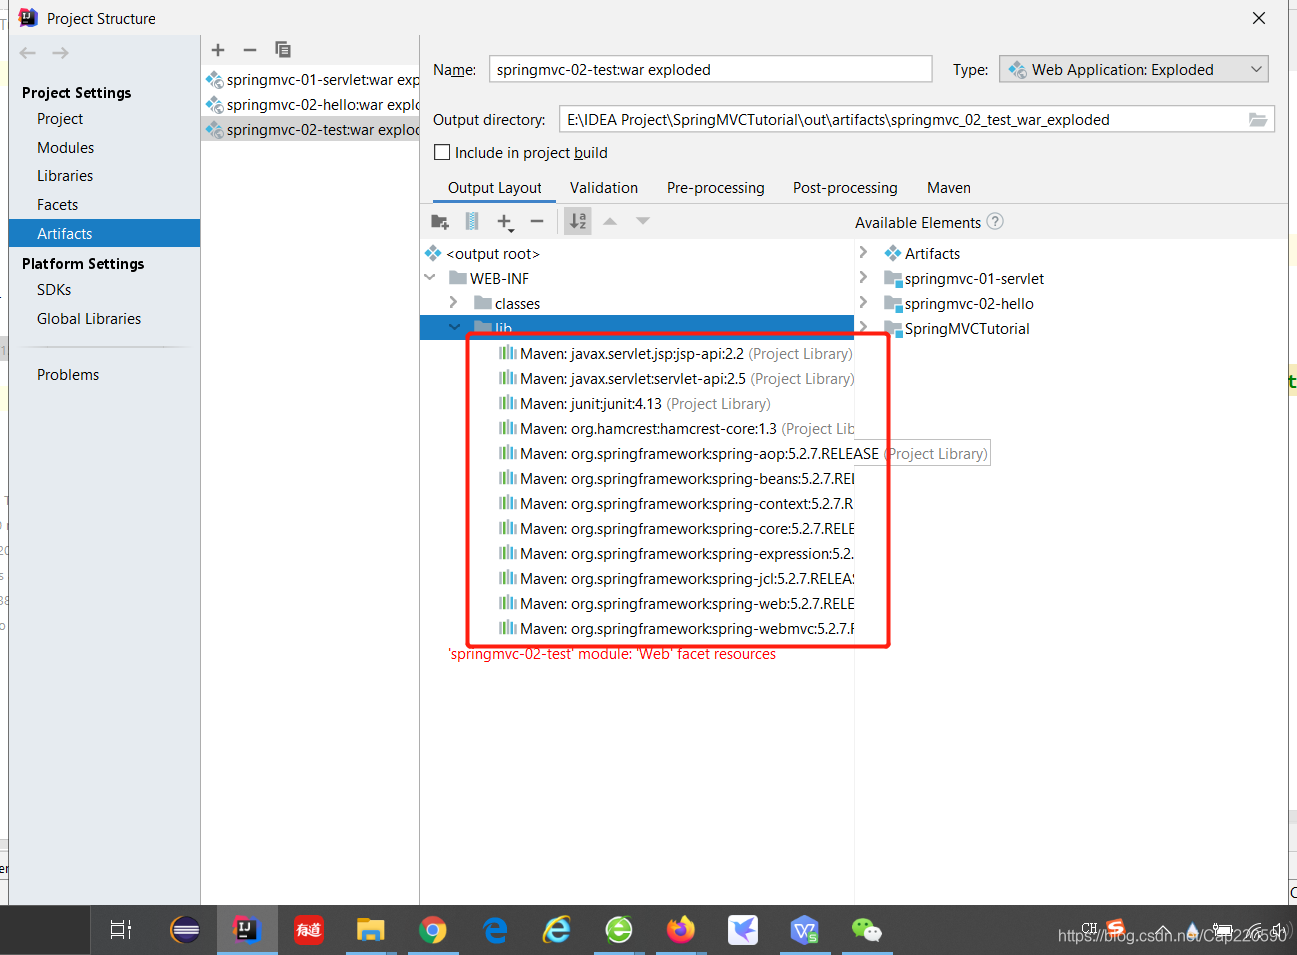Open the Post-processing tab
This screenshot has height=955, width=1297.
(x=845, y=188)
